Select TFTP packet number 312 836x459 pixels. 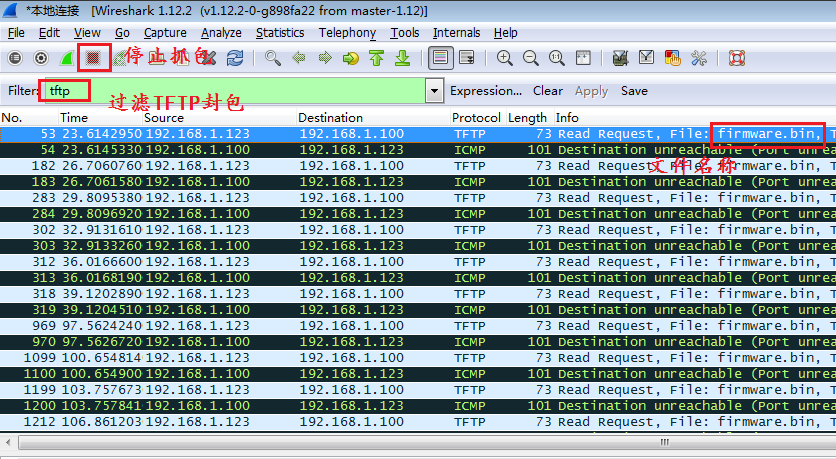(x=418, y=262)
